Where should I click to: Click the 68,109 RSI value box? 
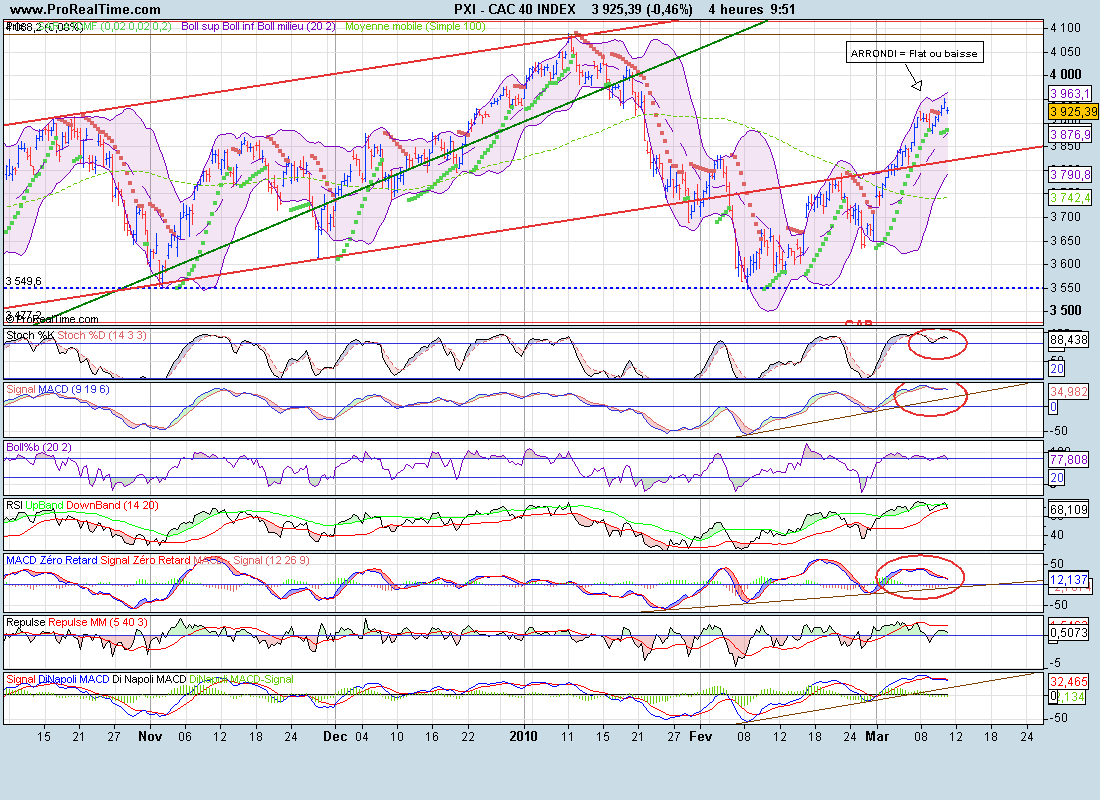1068,509
